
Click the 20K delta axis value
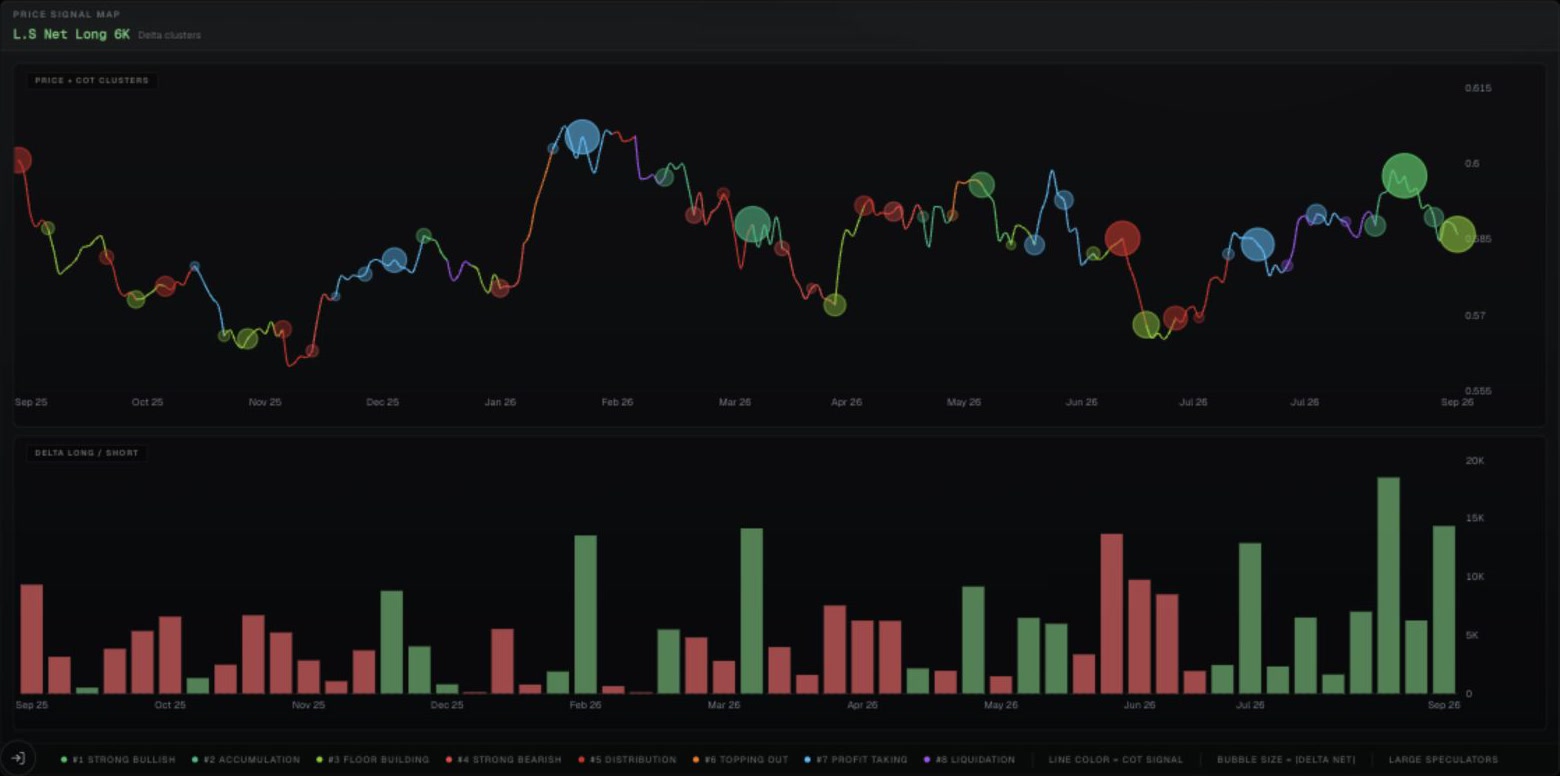(1474, 461)
